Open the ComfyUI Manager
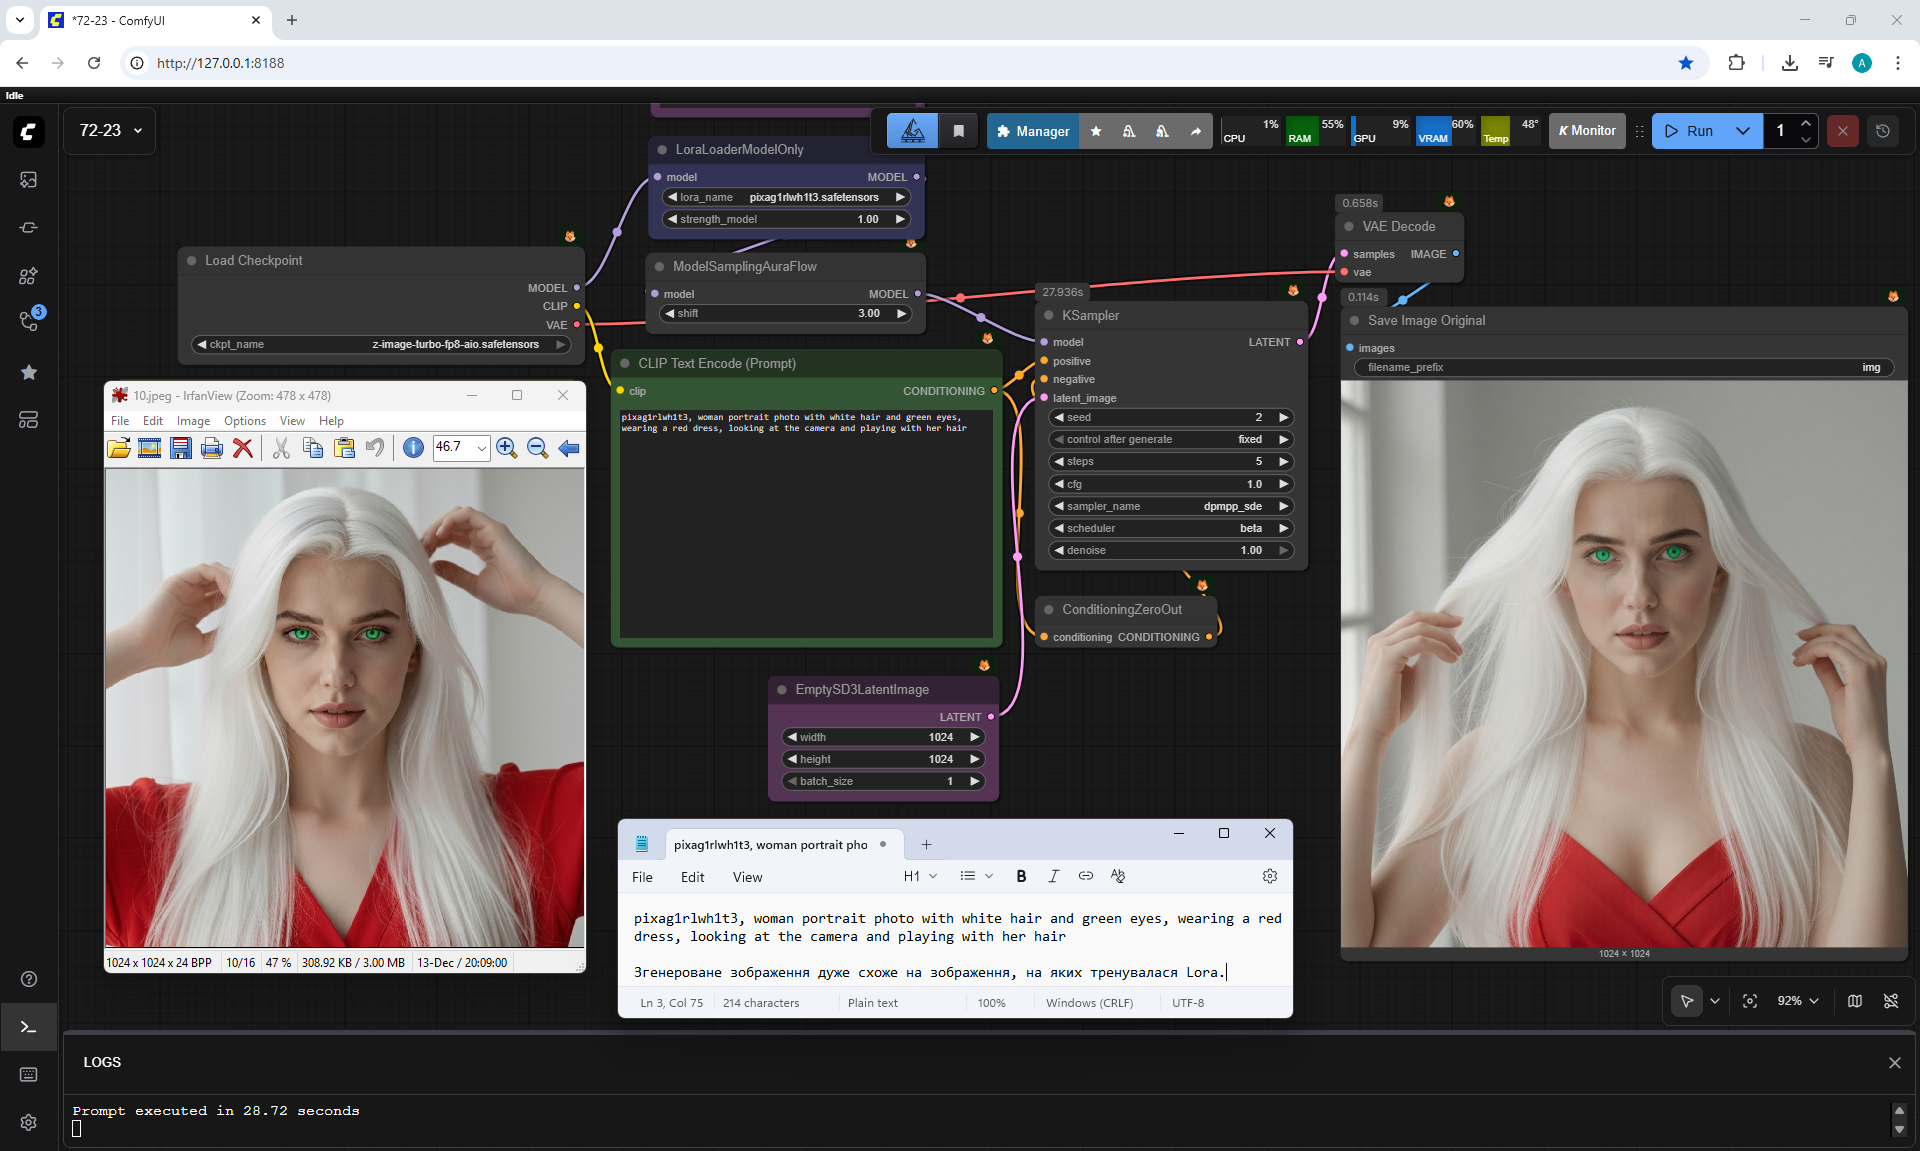 1033,131
